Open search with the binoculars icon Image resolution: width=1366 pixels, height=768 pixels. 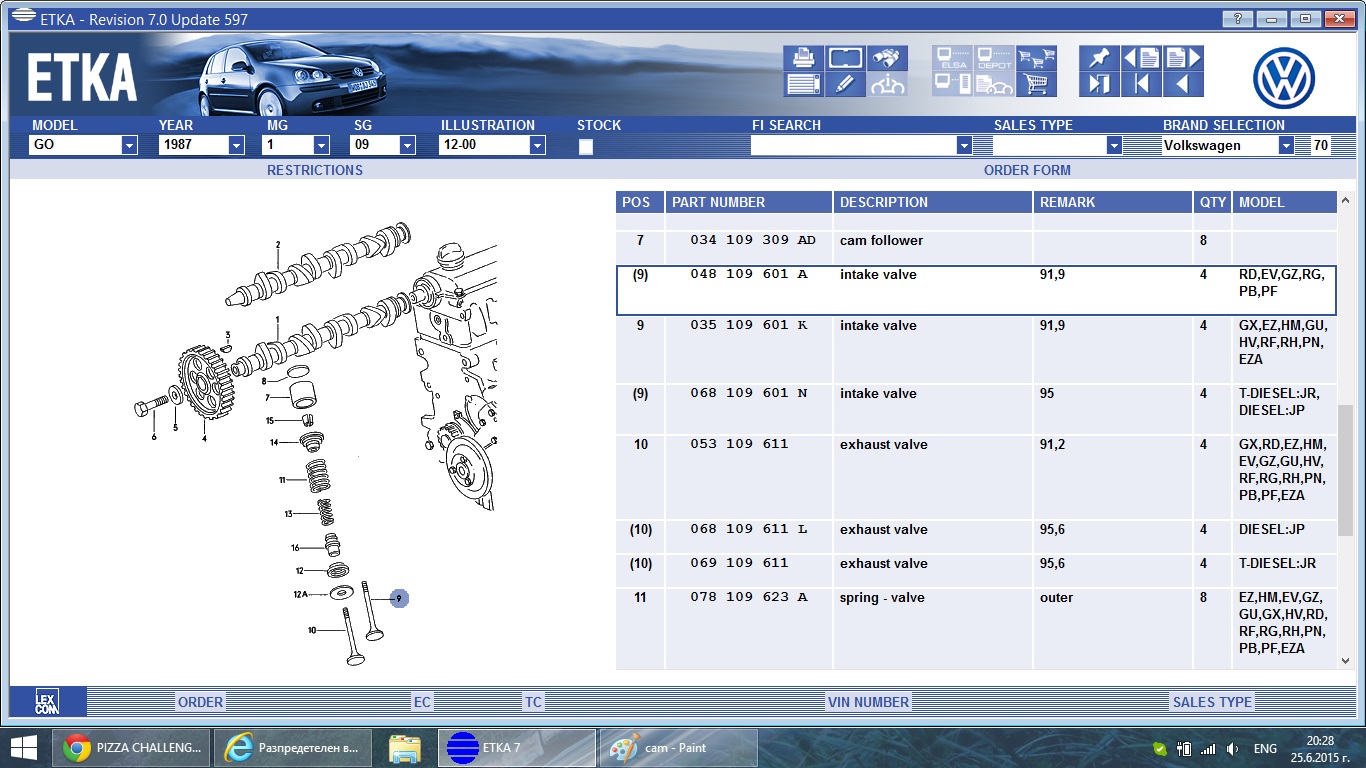pos(887,58)
